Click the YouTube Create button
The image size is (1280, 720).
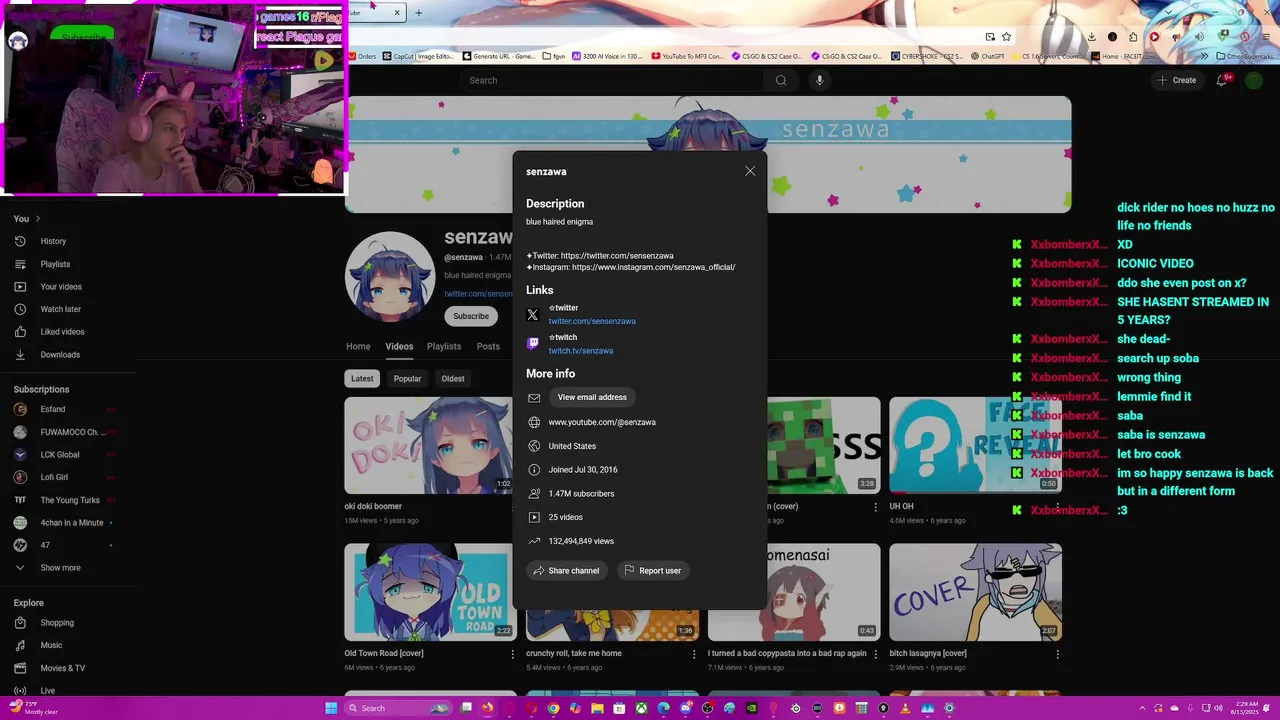click(1177, 80)
